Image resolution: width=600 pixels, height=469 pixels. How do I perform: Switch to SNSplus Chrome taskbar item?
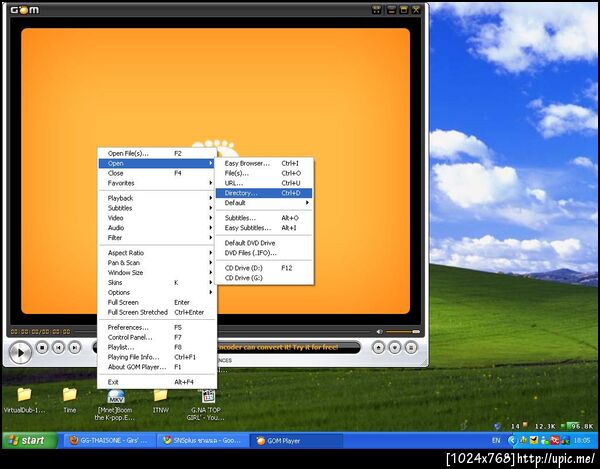[x=203, y=441]
